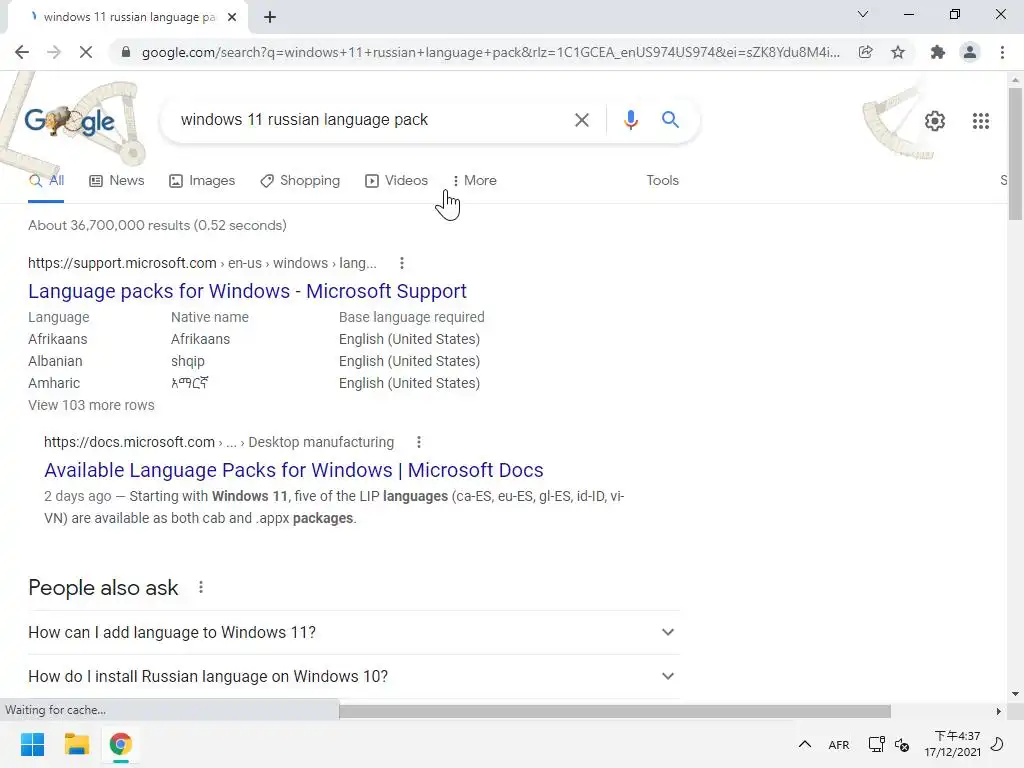Open search Tools options

(662, 181)
